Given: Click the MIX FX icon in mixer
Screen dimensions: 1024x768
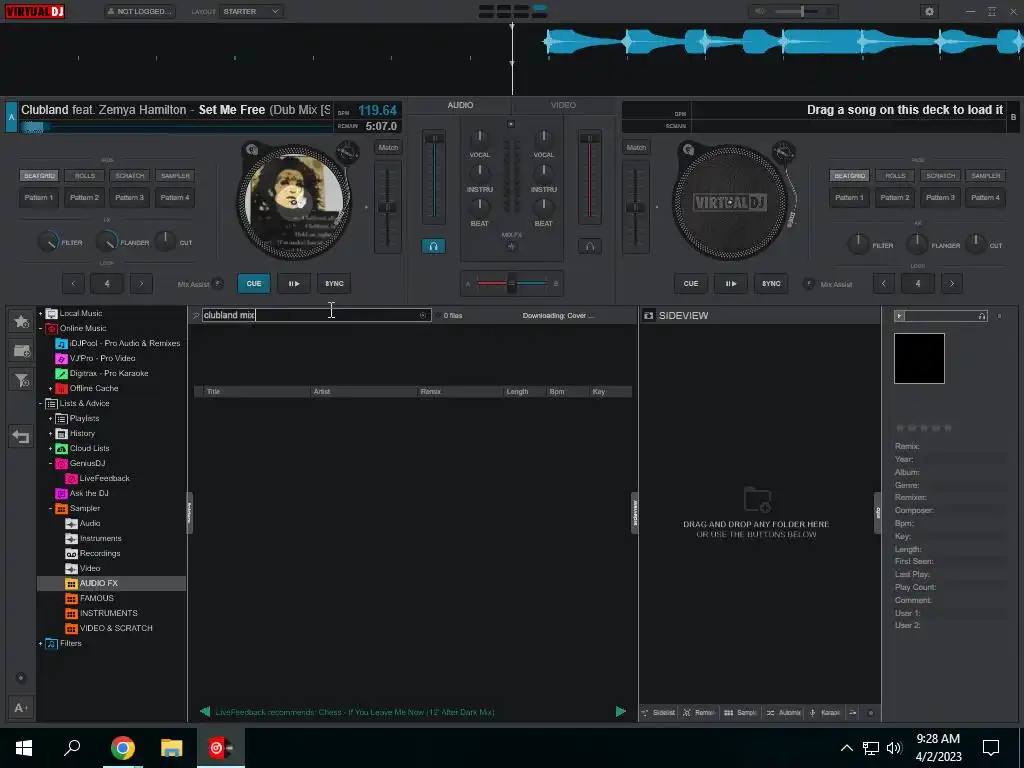Looking at the screenshot, I should [511, 247].
